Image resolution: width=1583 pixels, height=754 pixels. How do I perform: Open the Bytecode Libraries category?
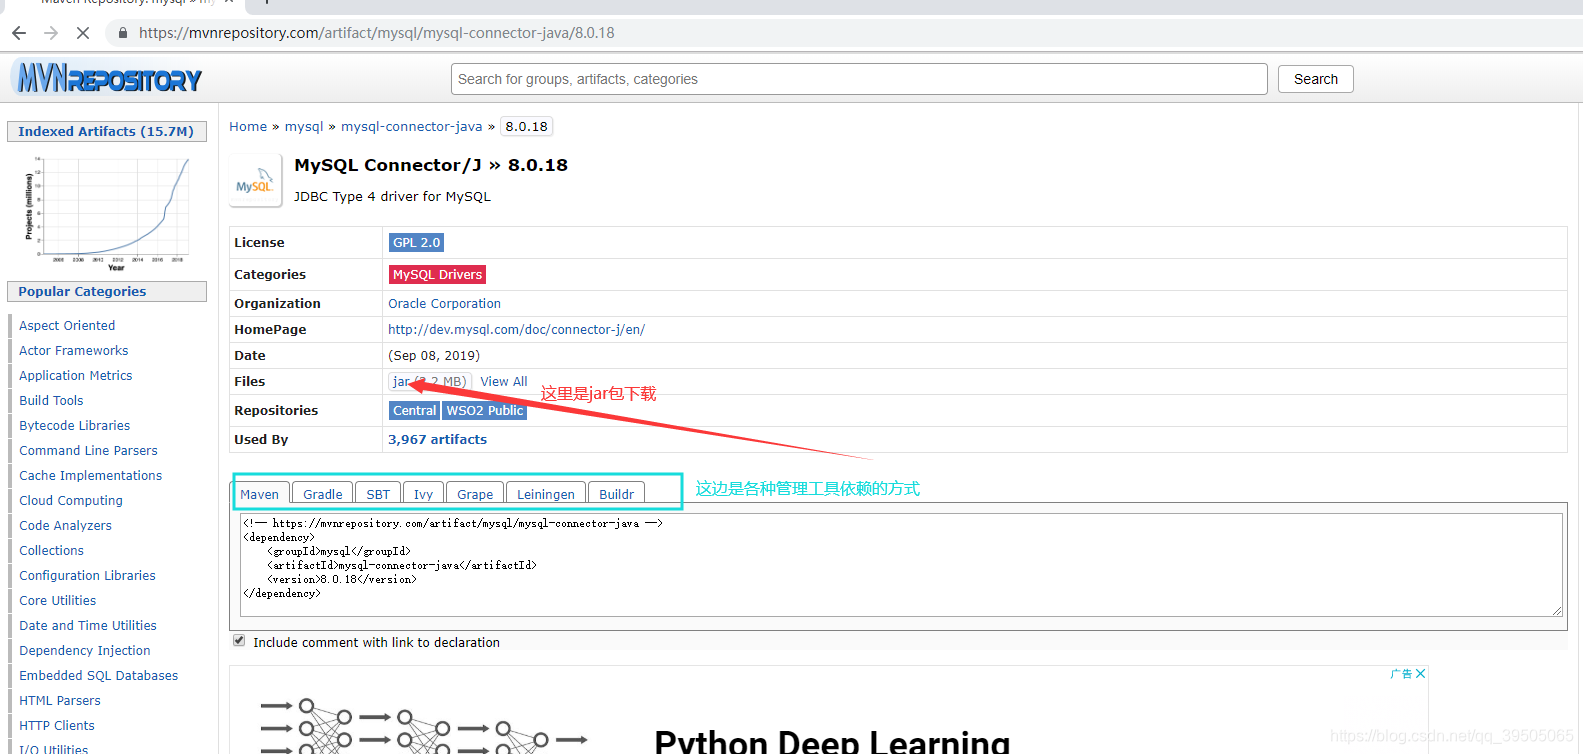75,426
